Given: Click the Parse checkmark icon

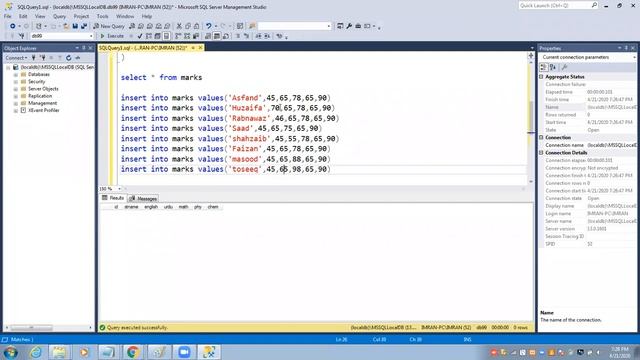Looking at the screenshot, I should pos(140,36).
